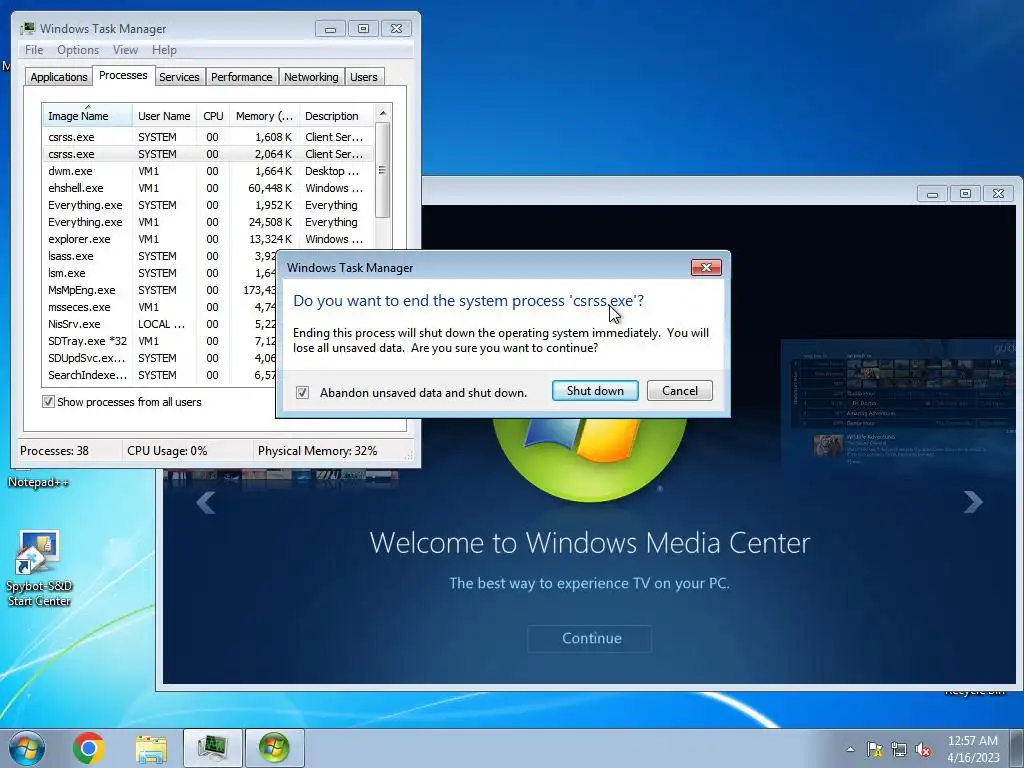Close the end-process confirmation dialog
Screen dimensions: 1024x768
pyautogui.click(x=706, y=267)
